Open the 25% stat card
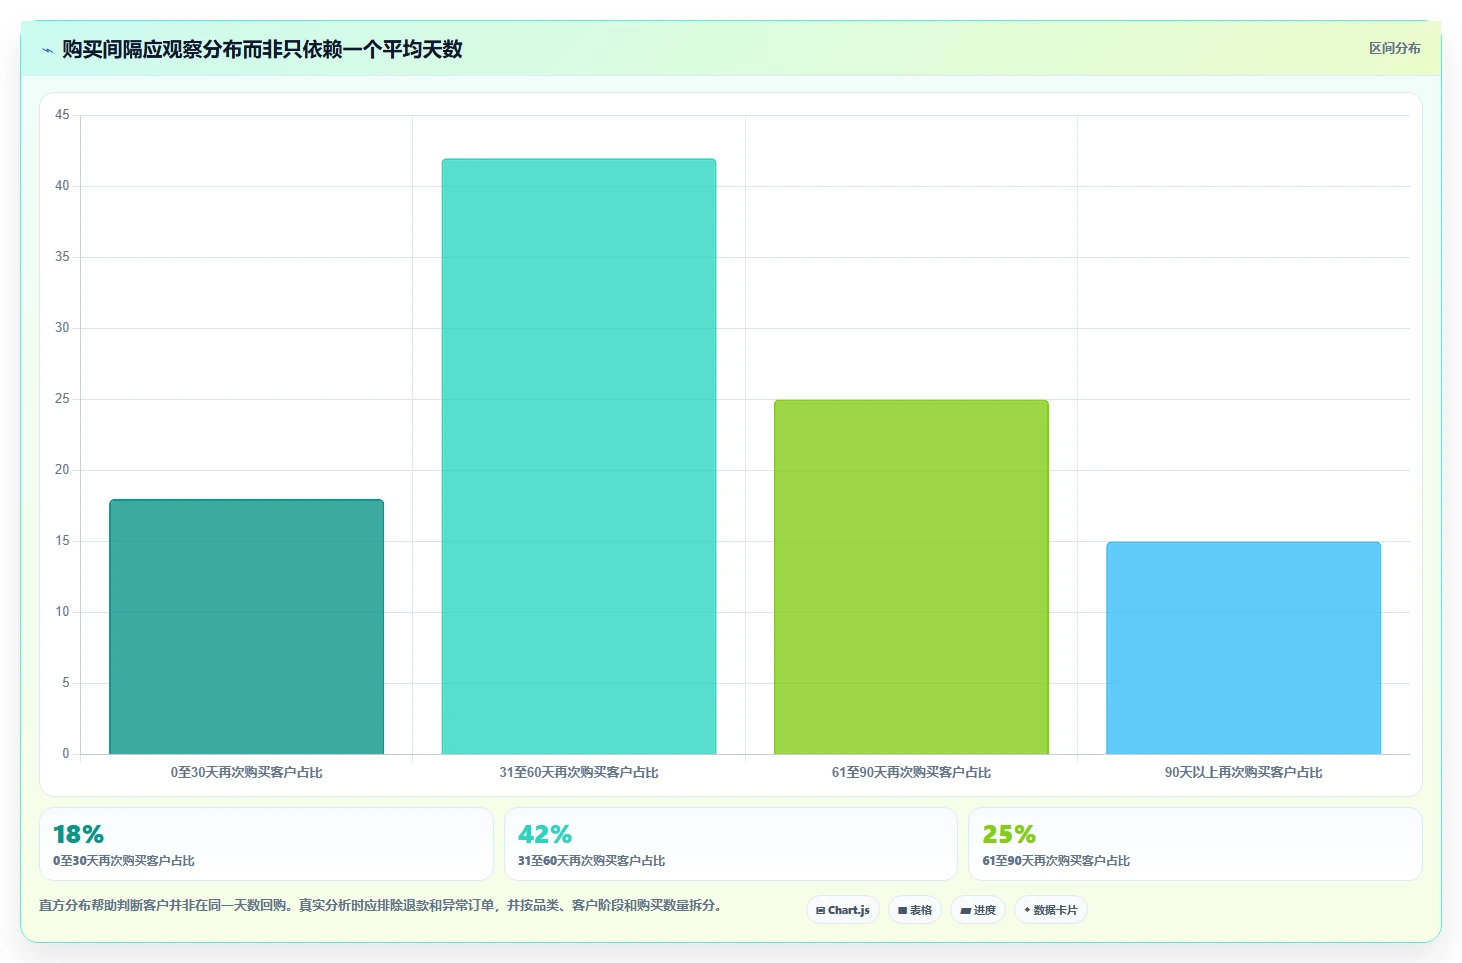The width and height of the screenshot is (1462, 963). (1195, 844)
